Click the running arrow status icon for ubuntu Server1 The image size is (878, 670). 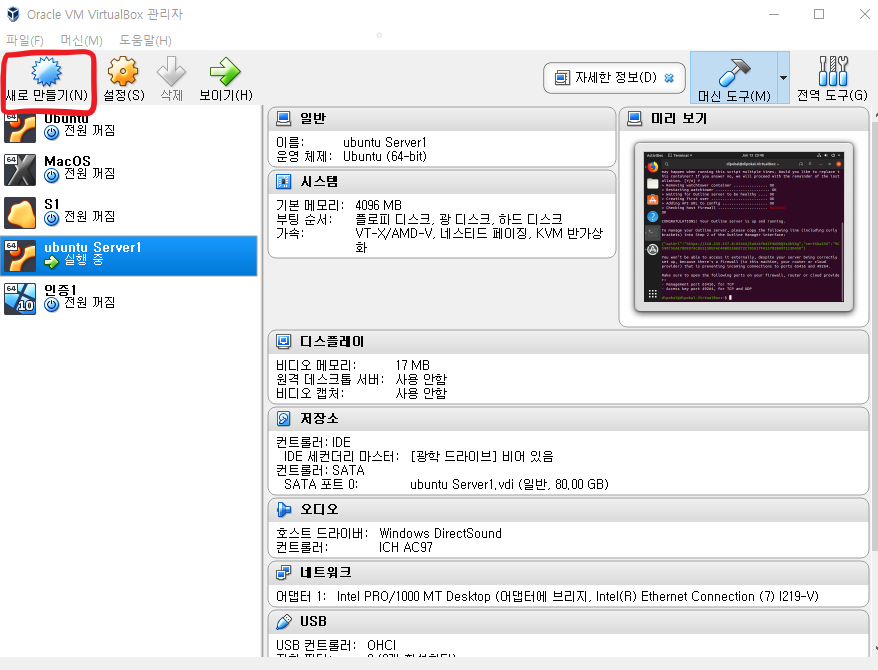coord(52,261)
